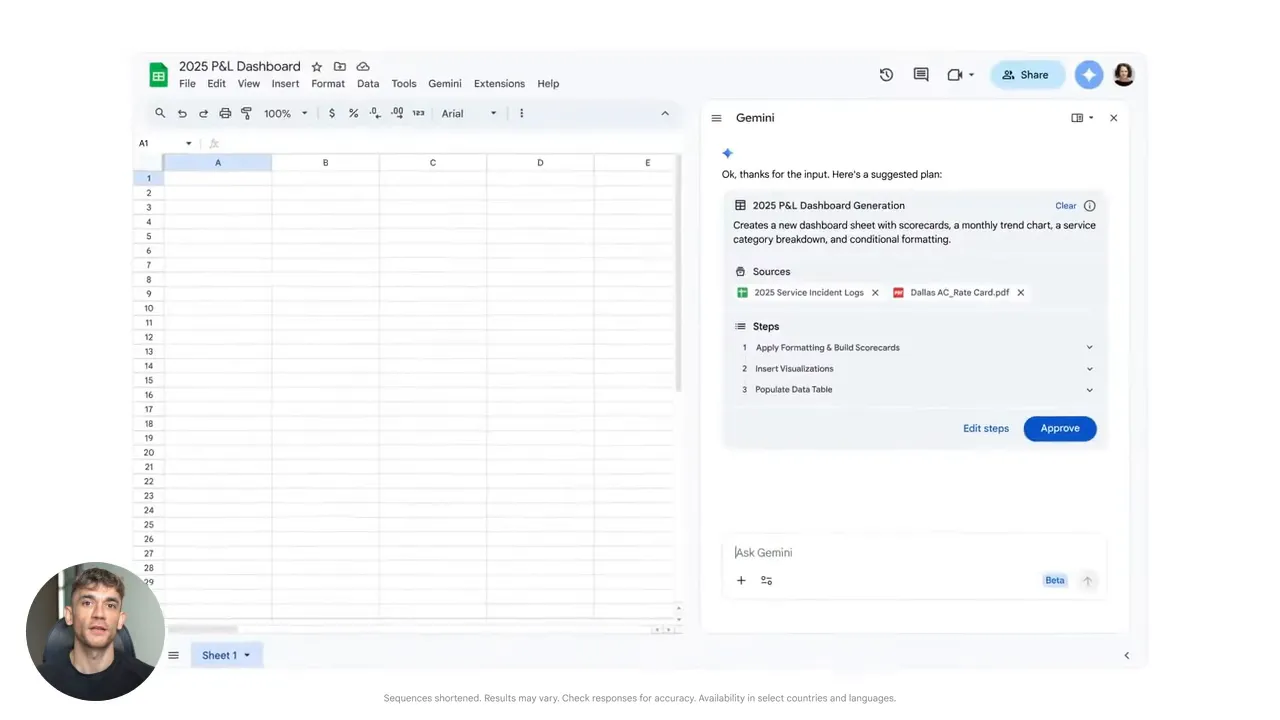Approve the suggested plan

point(1060,428)
